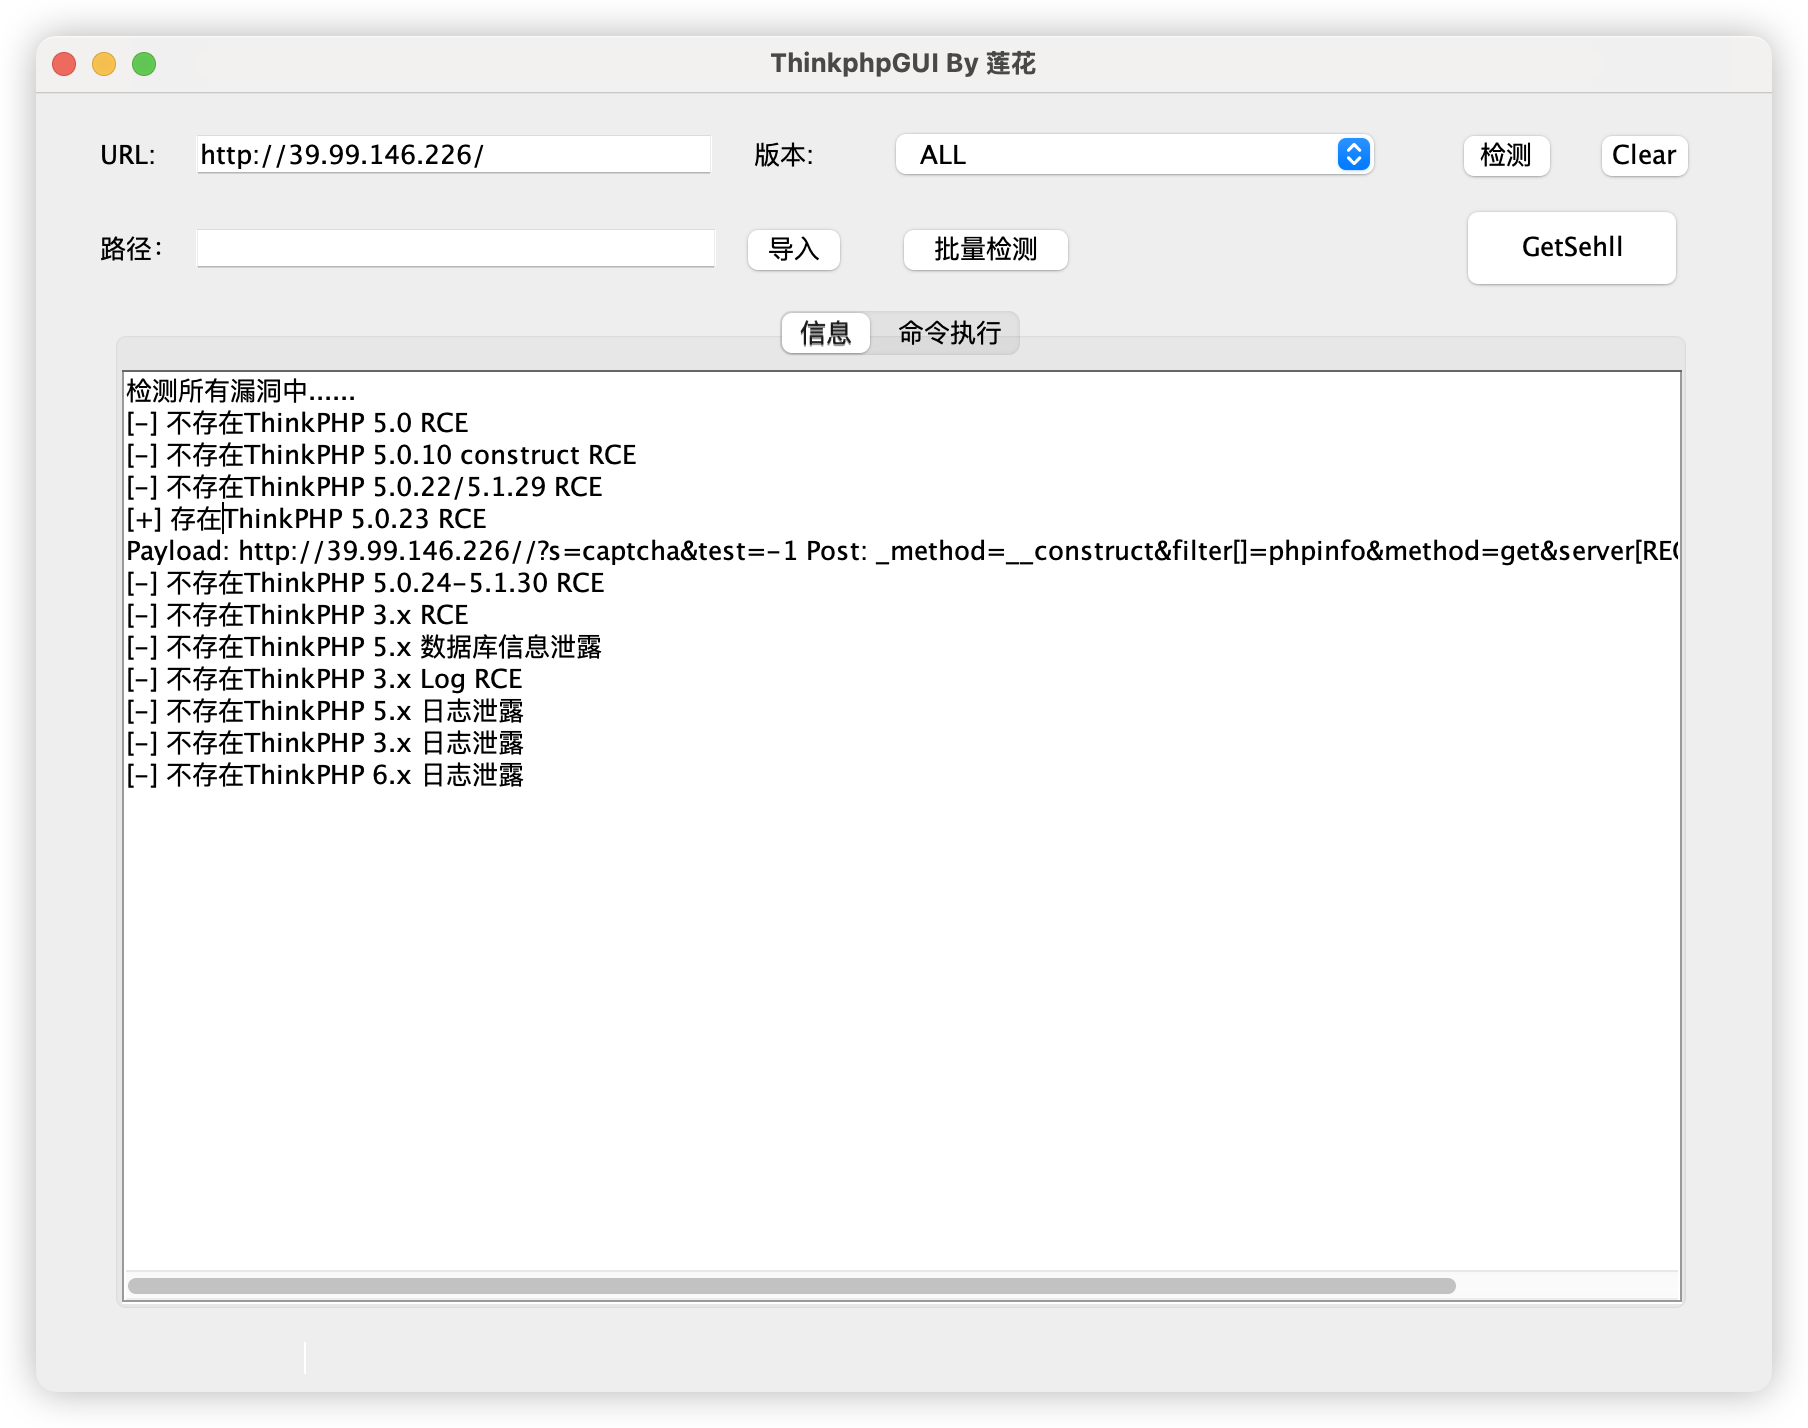Click the 'ThinkPHP 3.x Log RCE' line
1808x1428 pixels.
click(324, 679)
